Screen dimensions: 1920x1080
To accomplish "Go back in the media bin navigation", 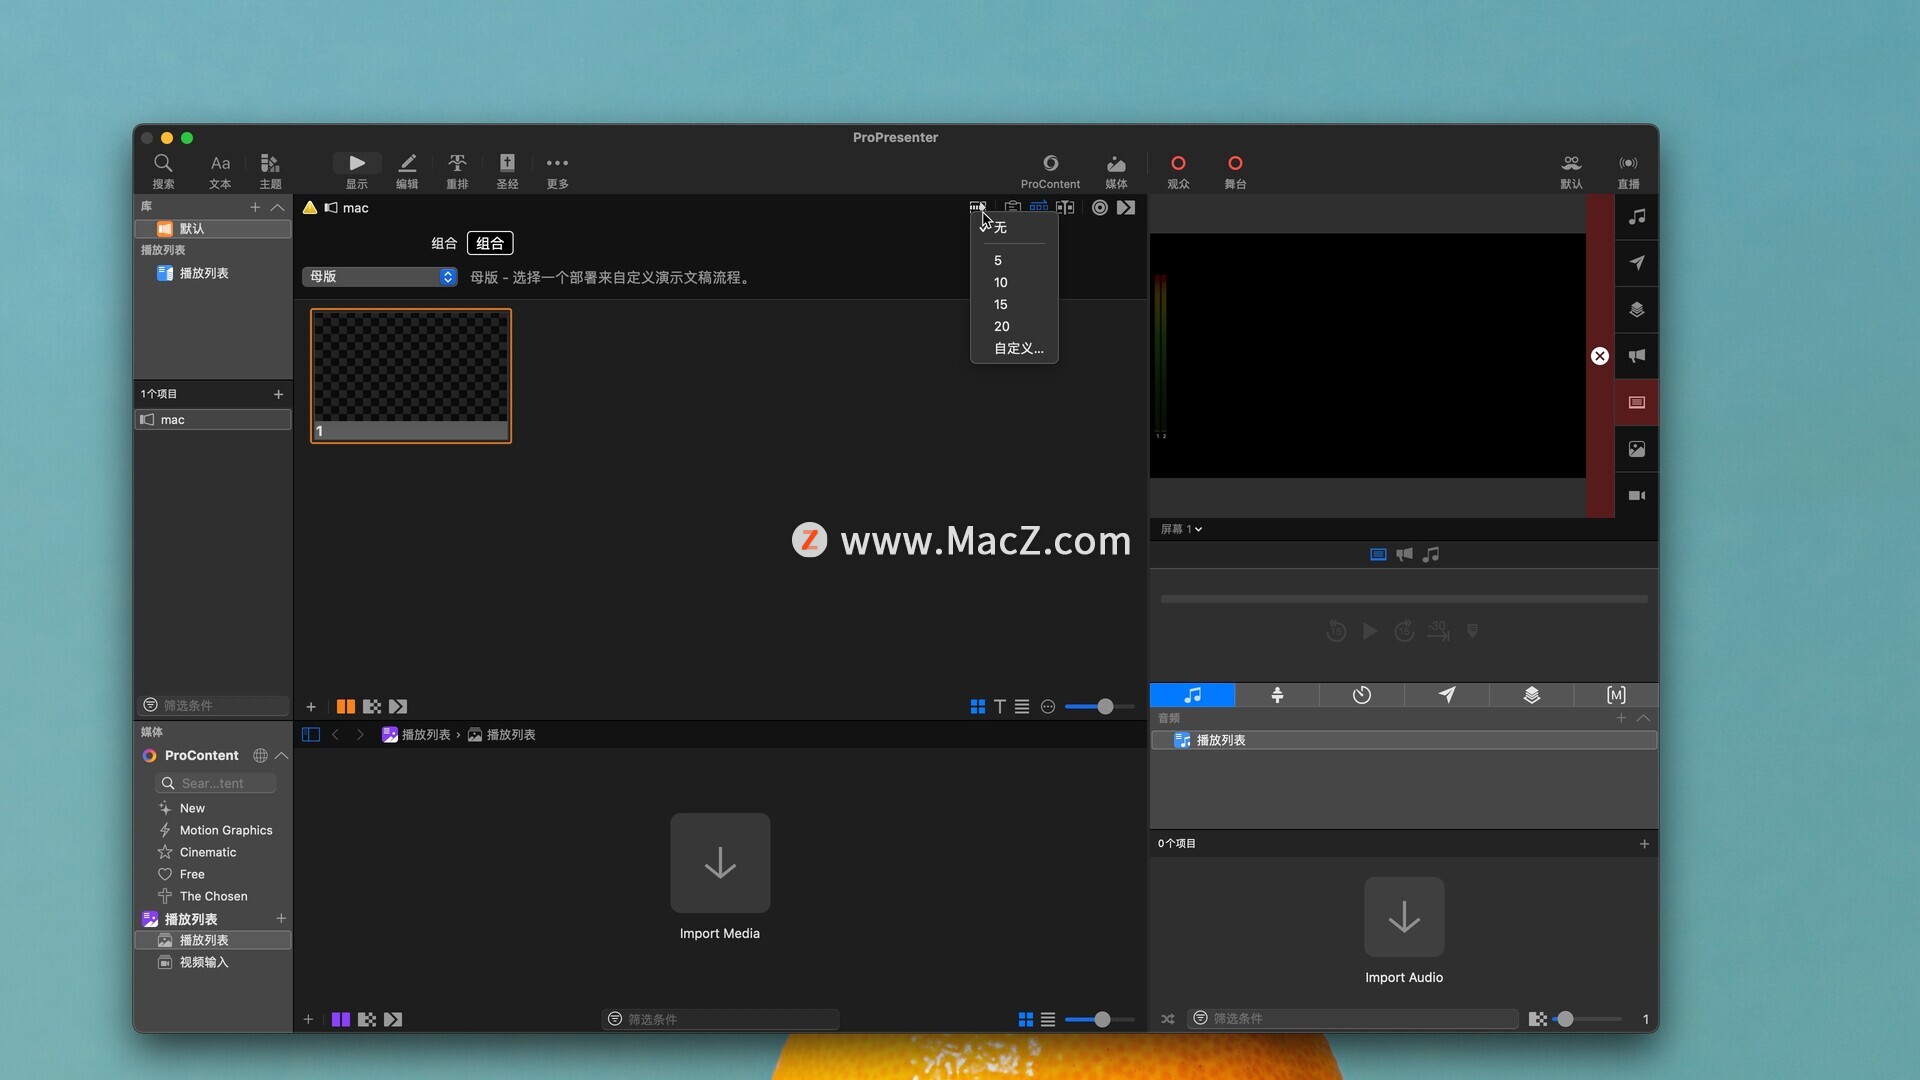I will [x=336, y=735].
